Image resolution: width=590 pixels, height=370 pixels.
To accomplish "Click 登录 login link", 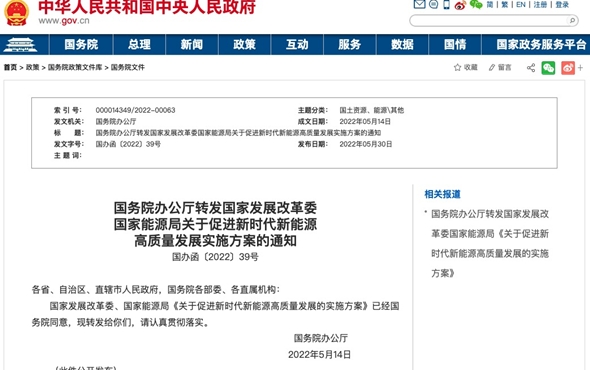I will pyautogui.click(x=562, y=5).
